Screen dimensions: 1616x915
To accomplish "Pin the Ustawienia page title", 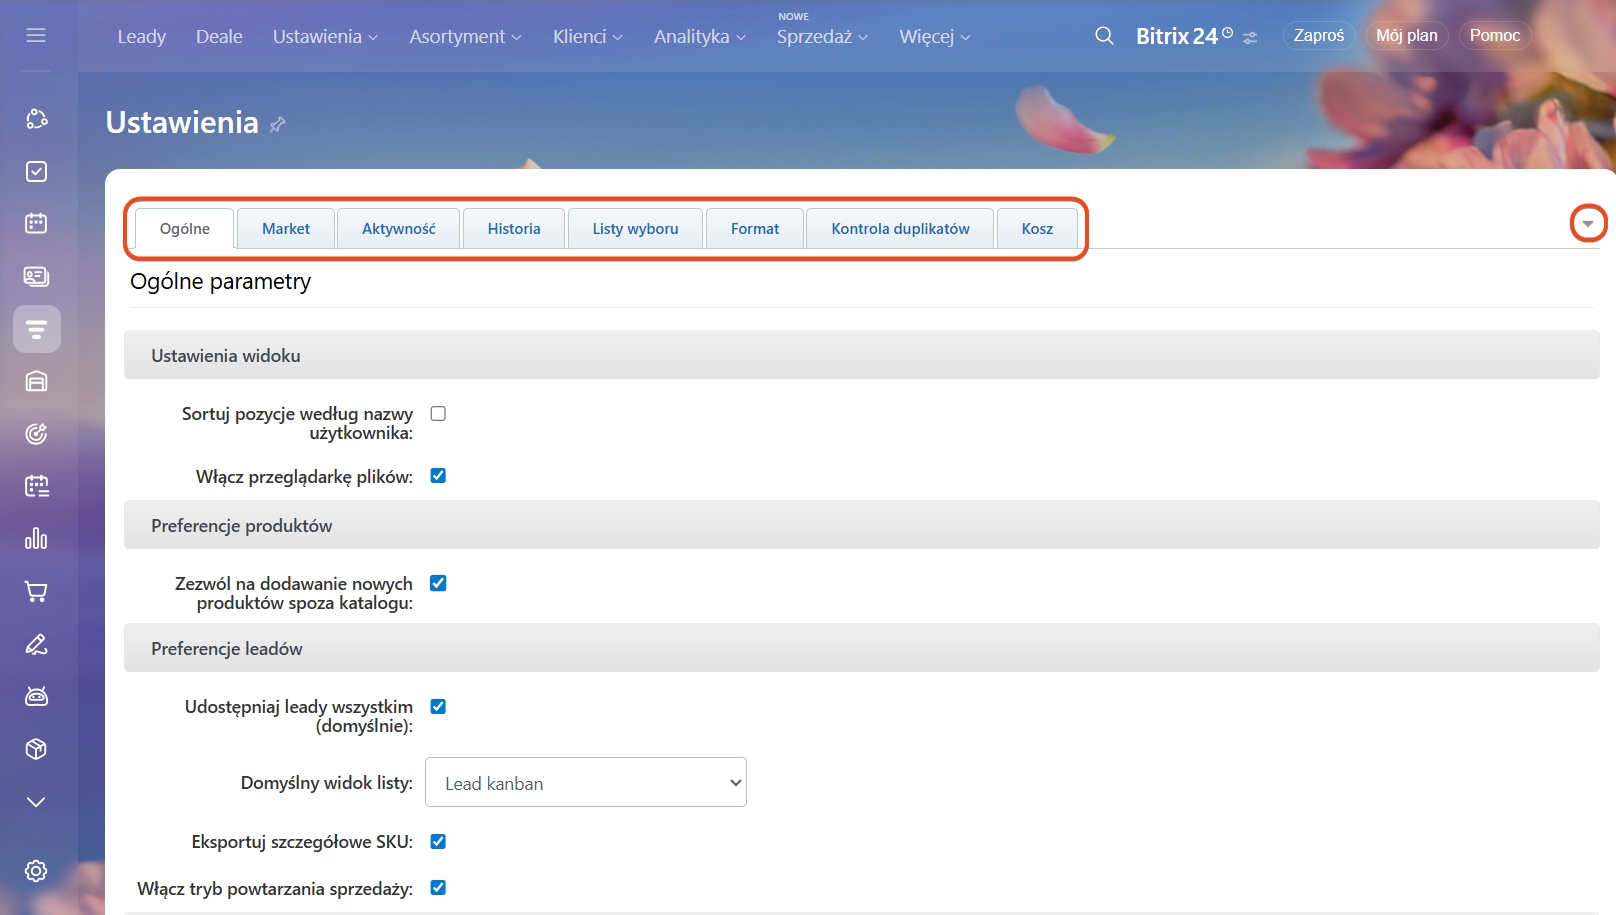I will coord(278,124).
